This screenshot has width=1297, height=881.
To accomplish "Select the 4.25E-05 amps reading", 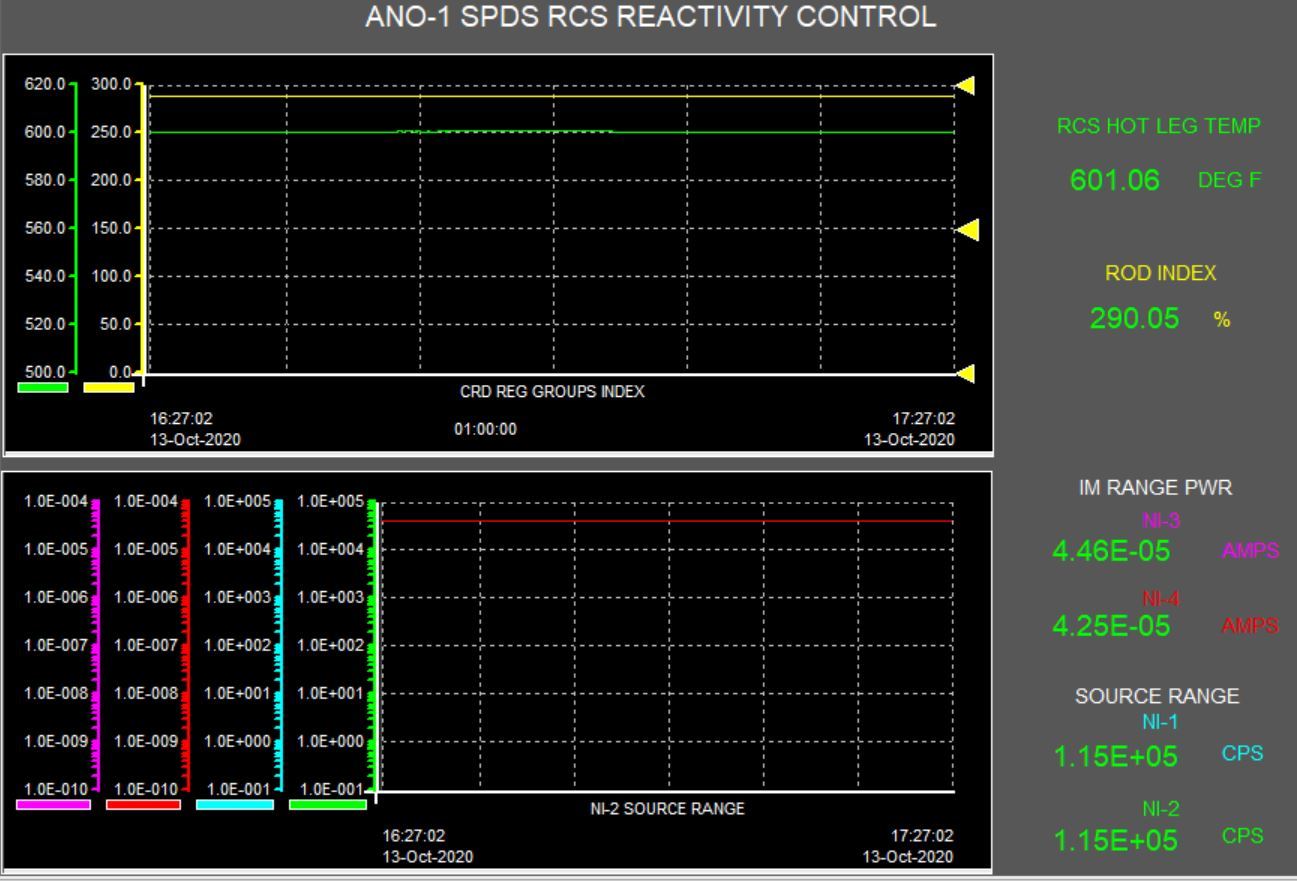I will (1112, 626).
